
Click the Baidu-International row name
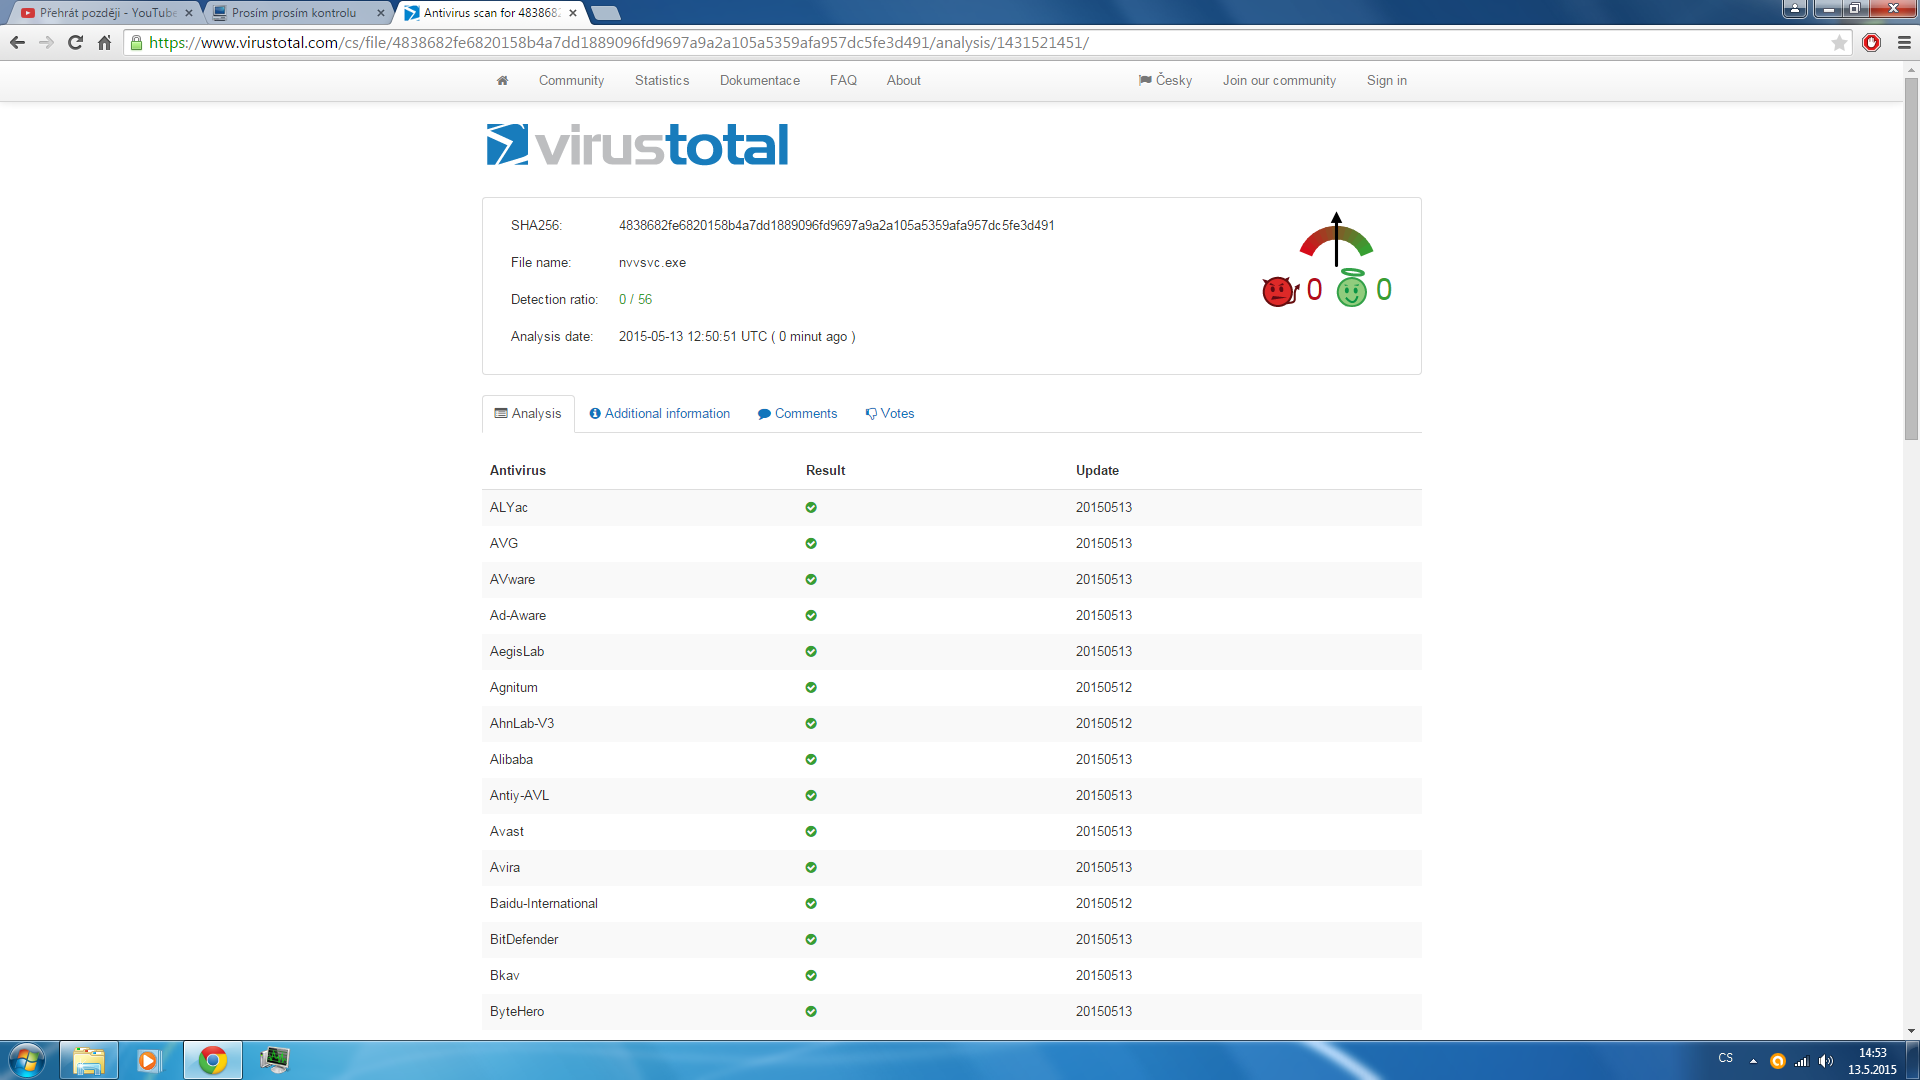pos(544,904)
